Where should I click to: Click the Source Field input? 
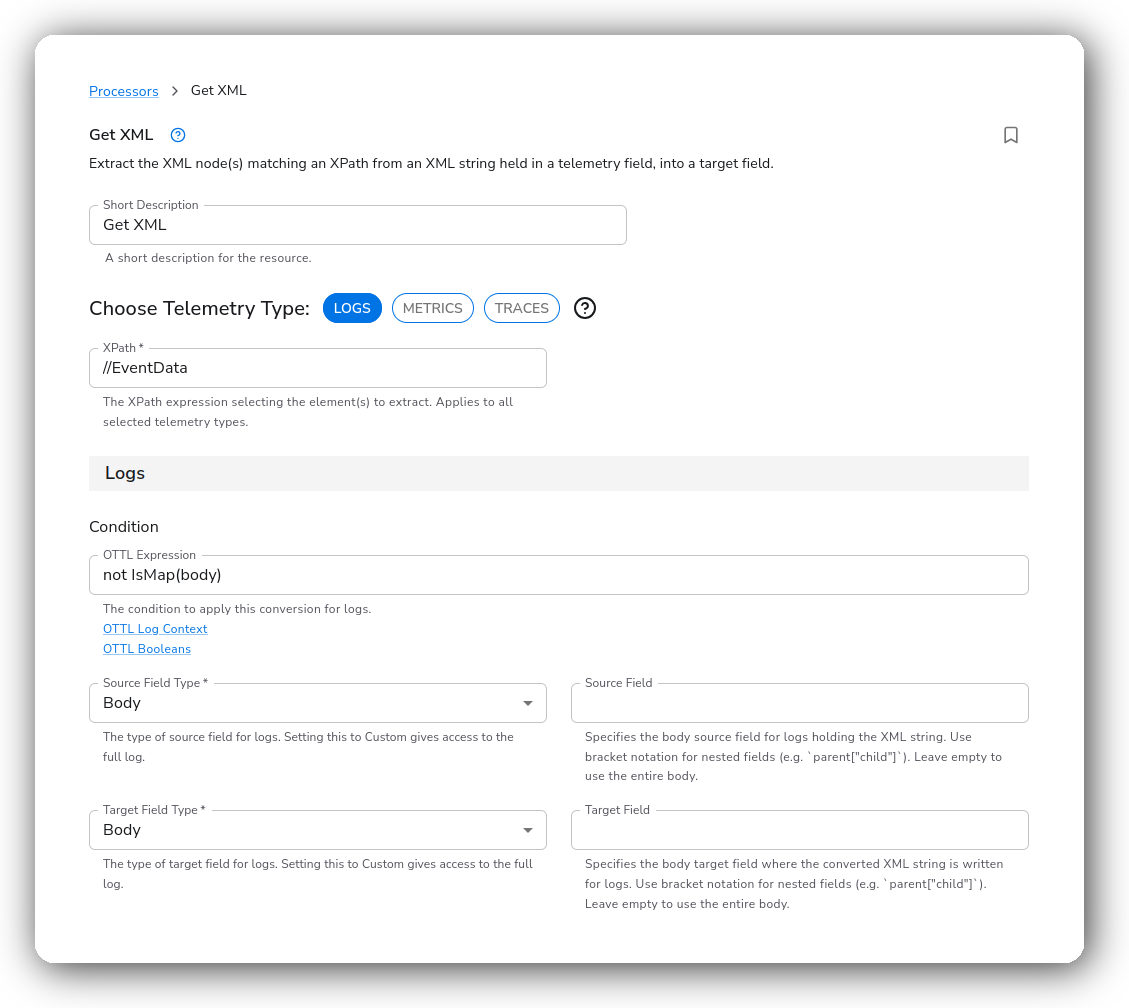(799, 703)
